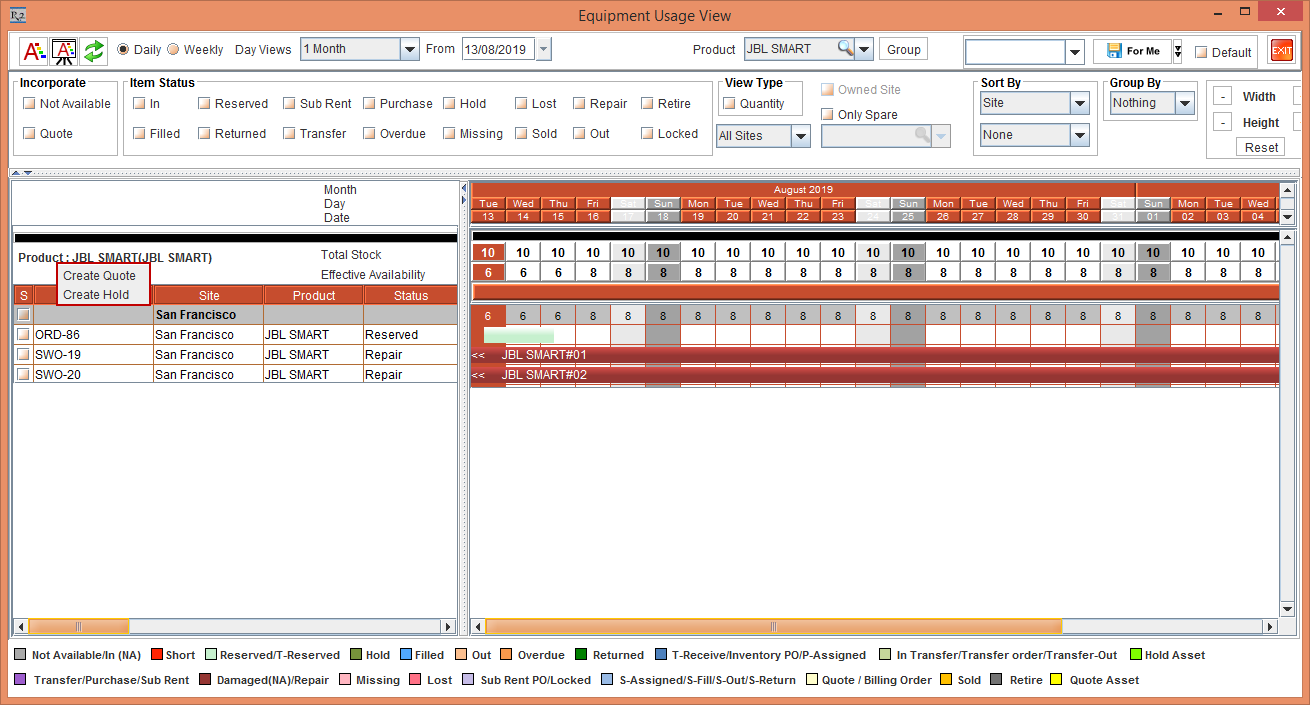Enable the Quantity view type checkbox
Viewport: 1310px width, 705px height.
[729, 103]
